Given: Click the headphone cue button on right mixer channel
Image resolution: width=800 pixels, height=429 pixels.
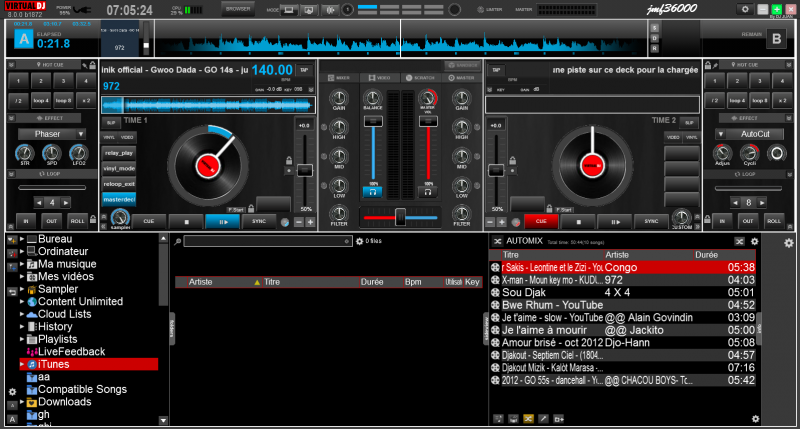Looking at the screenshot, I should (427, 191).
